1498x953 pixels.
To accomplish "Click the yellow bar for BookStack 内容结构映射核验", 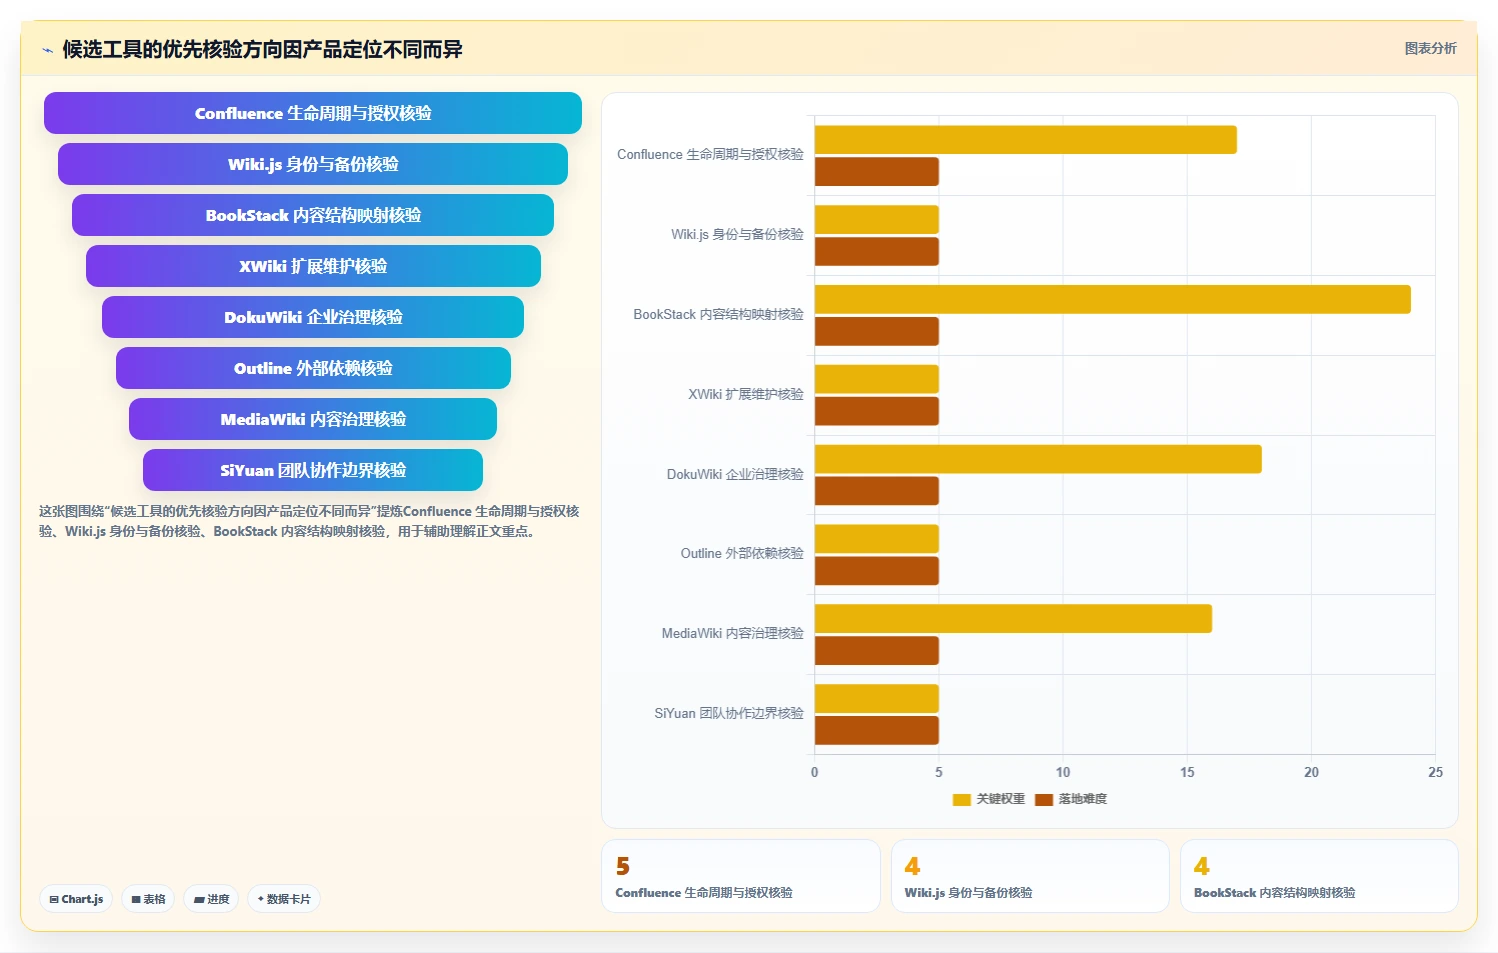I will pos(1112,300).
